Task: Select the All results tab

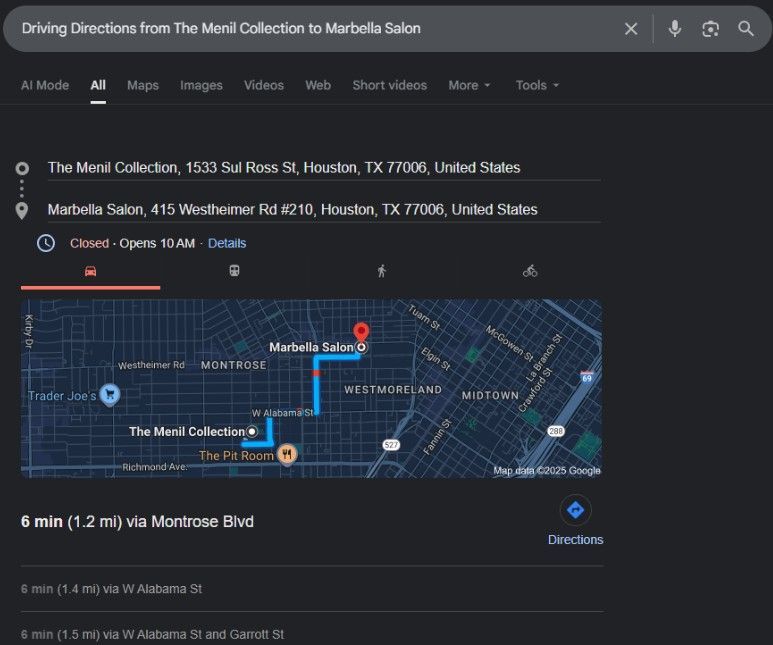Action: click(98, 85)
